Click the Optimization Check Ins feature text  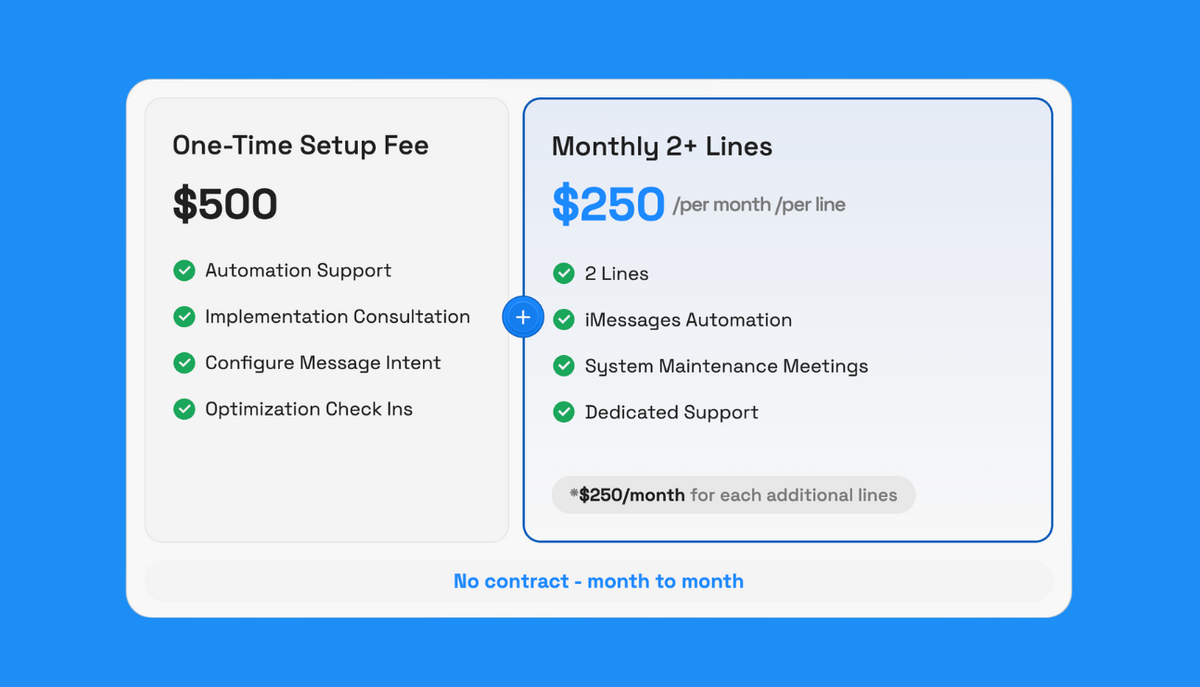pos(309,409)
